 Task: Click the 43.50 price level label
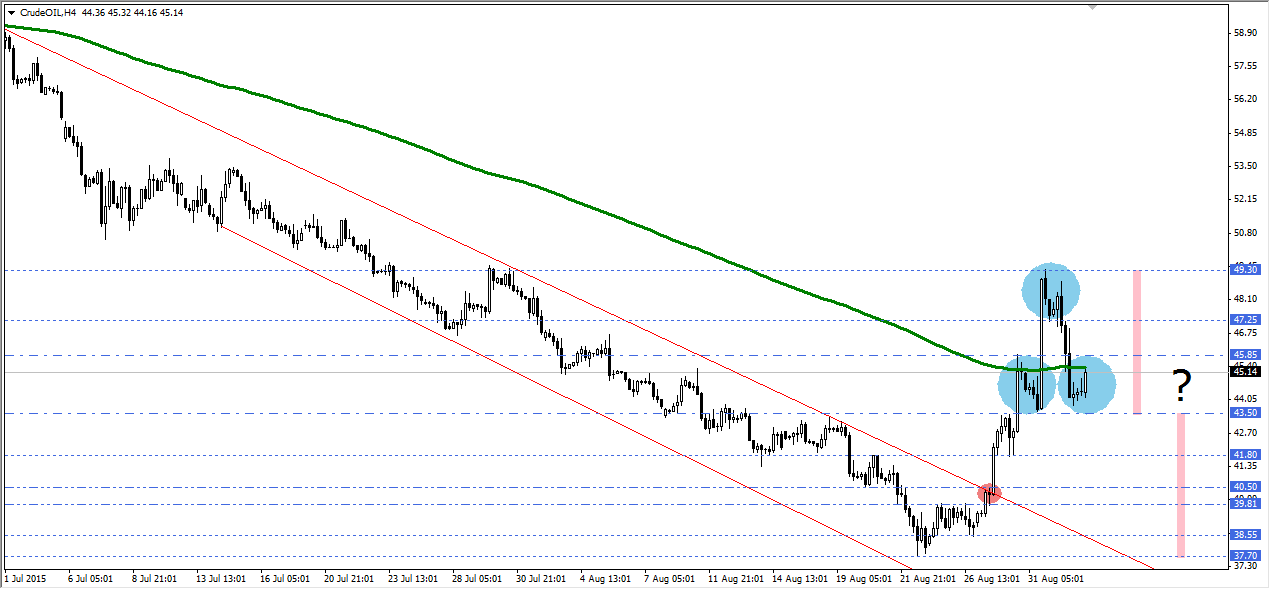click(x=1246, y=412)
